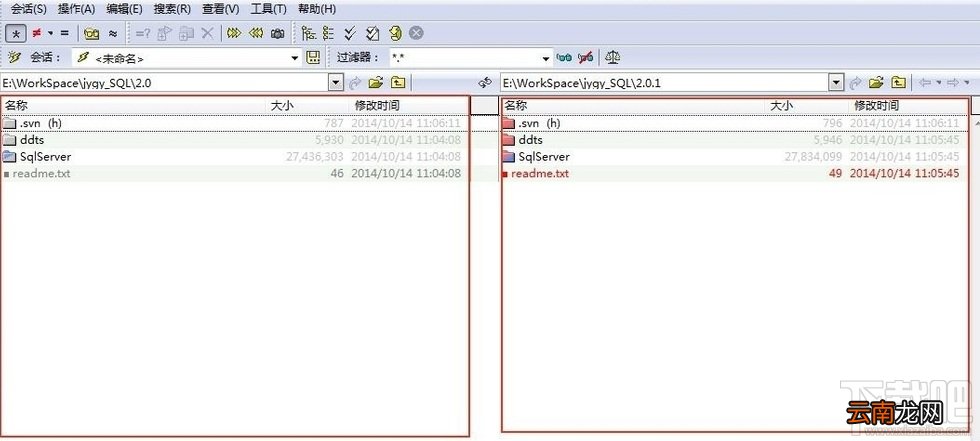Open the 会话(S) menu
Image resolution: width=980 pixels, height=441 pixels.
click(28, 9)
